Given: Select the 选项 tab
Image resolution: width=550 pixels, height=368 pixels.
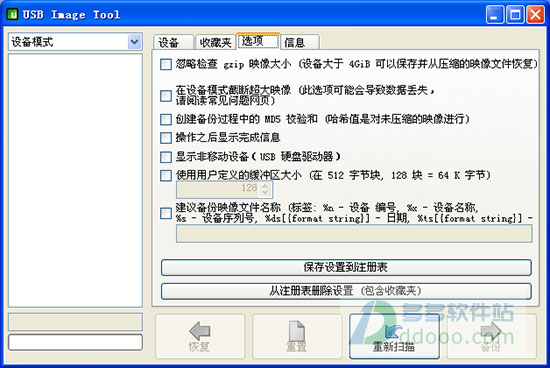Looking at the screenshot, I should tap(259, 41).
